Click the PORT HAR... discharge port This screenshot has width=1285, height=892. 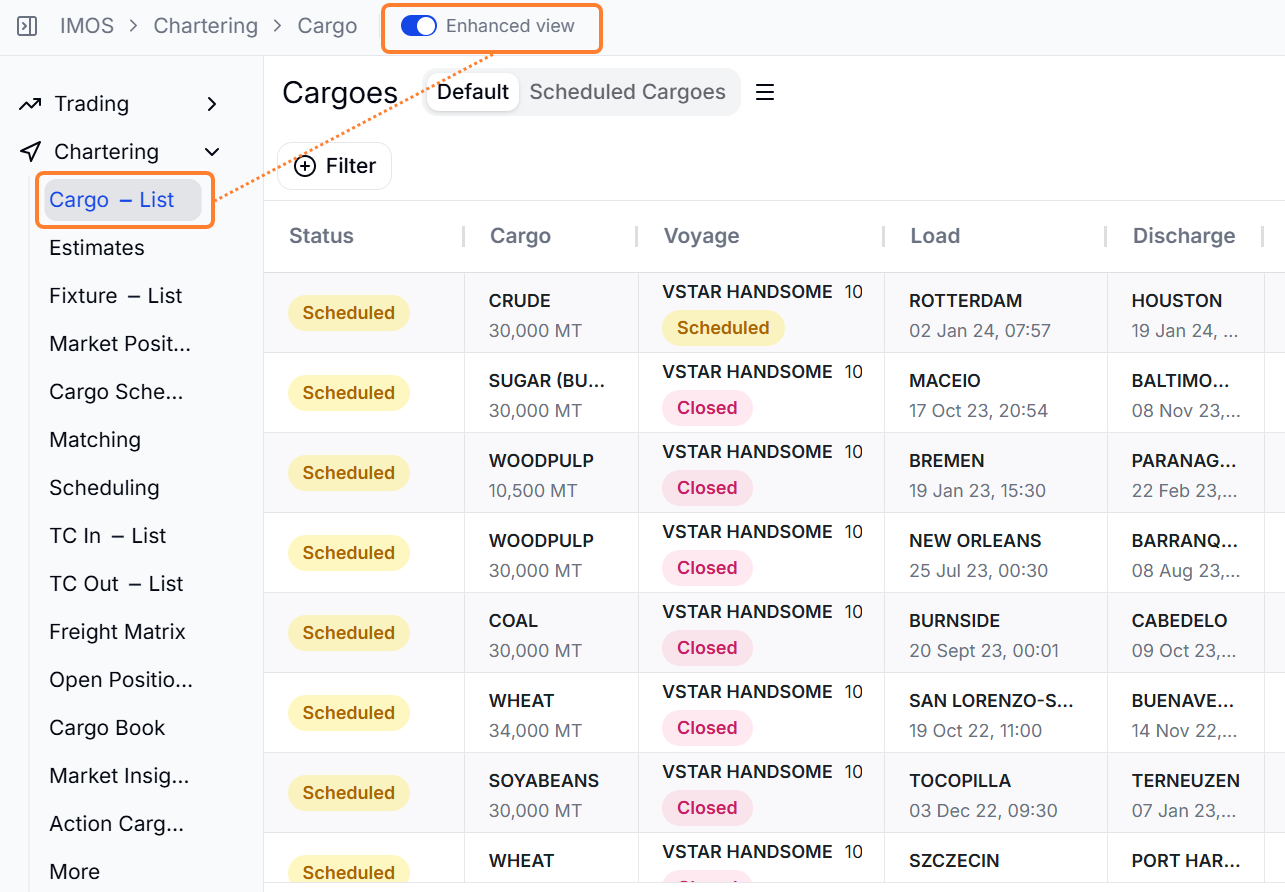(1186, 861)
